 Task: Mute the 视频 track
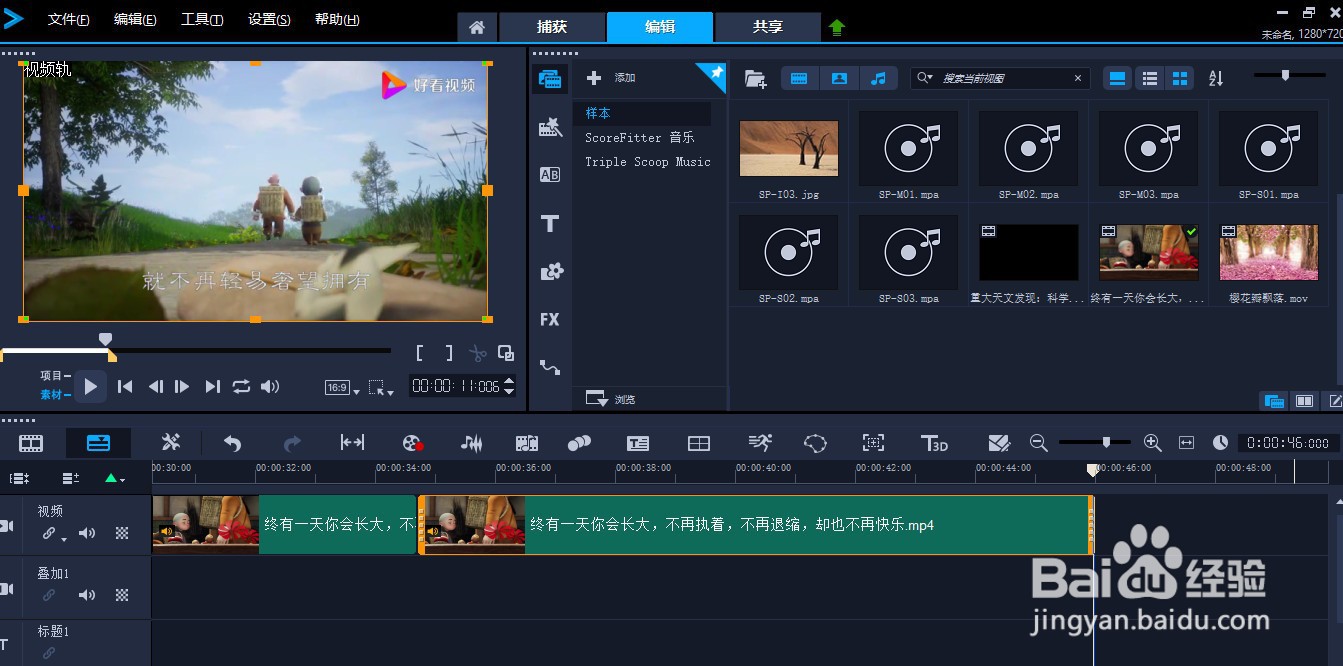coord(87,533)
